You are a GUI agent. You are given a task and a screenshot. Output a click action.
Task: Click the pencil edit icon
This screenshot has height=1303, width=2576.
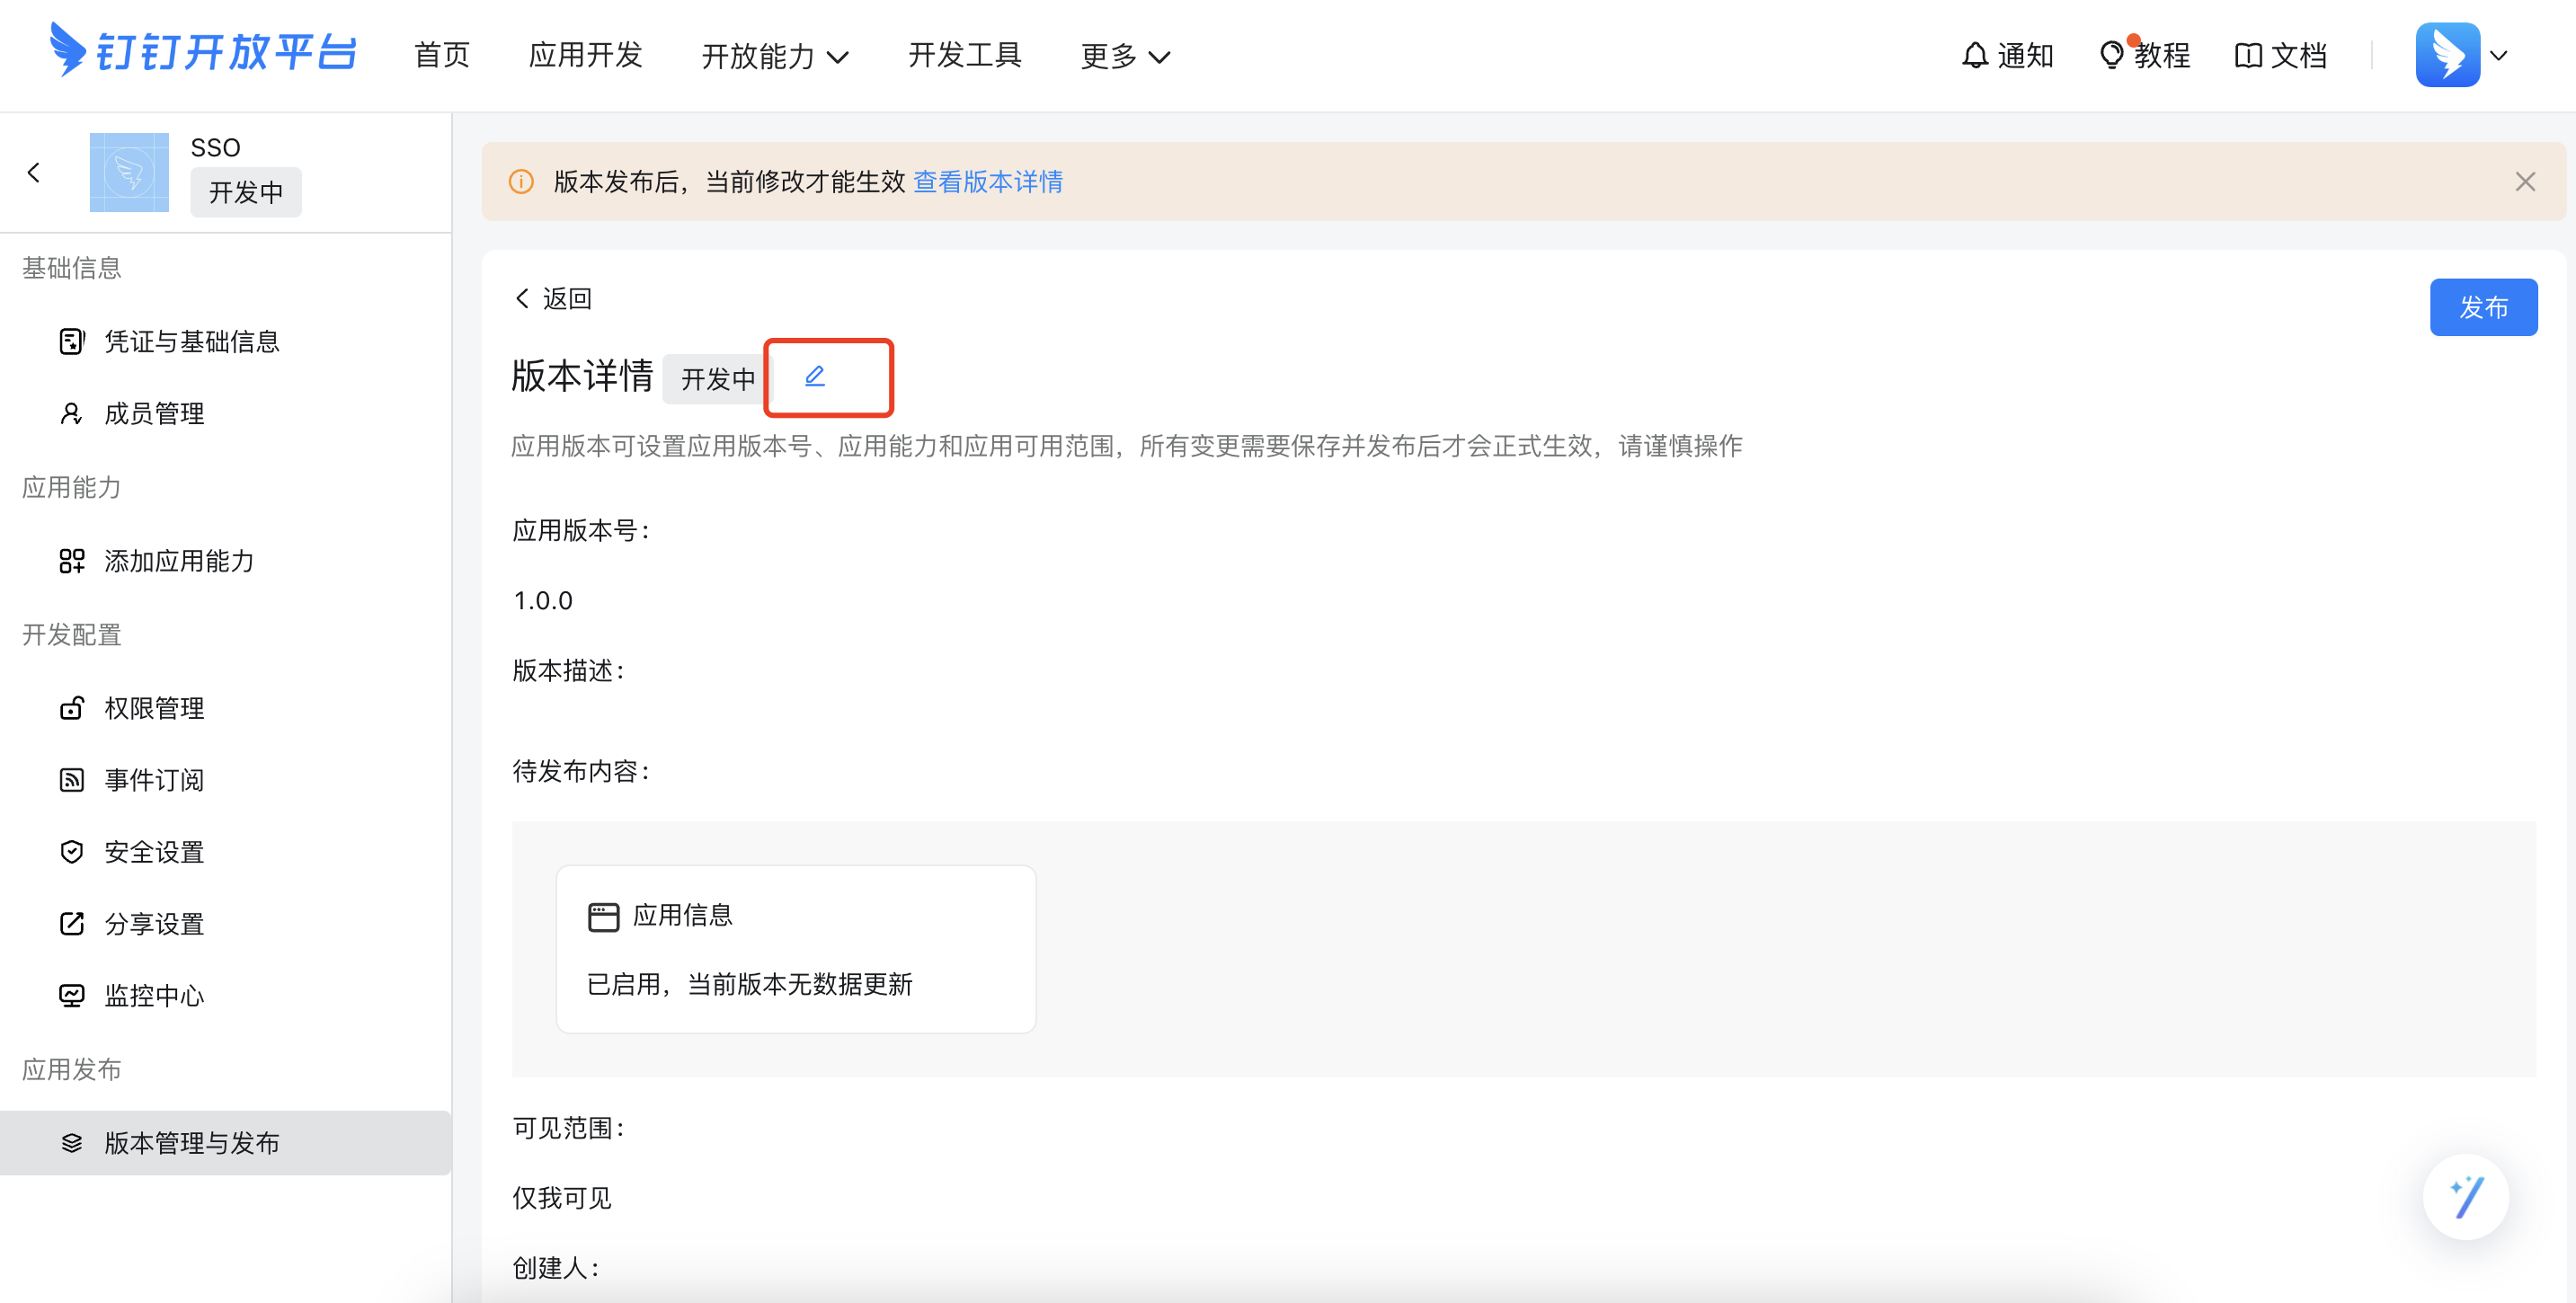pyautogui.click(x=815, y=376)
